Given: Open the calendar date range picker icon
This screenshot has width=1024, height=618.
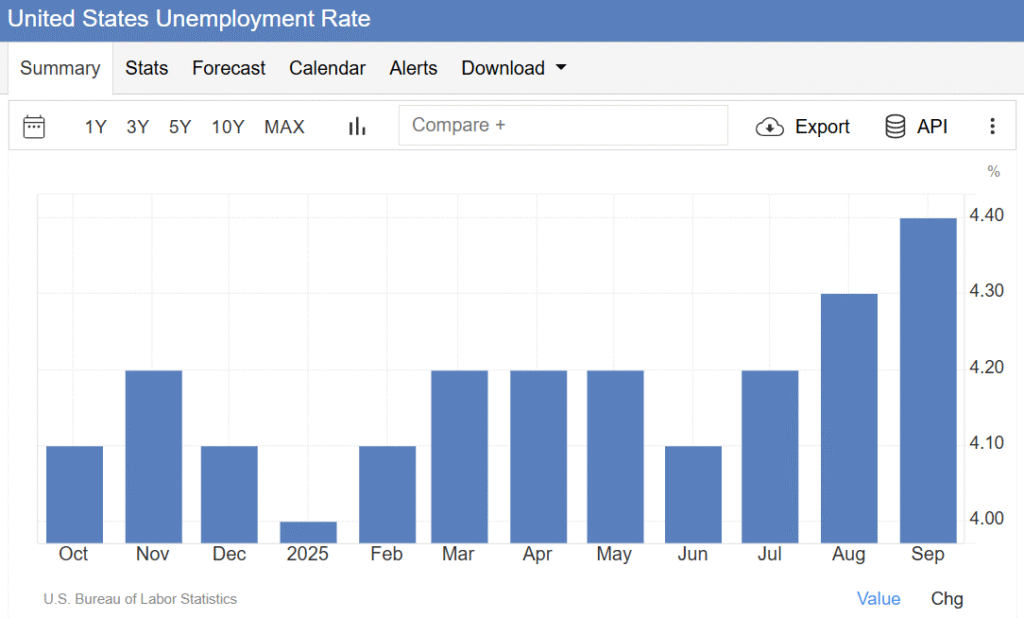Looking at the screenshot, I should coord(34,126).
